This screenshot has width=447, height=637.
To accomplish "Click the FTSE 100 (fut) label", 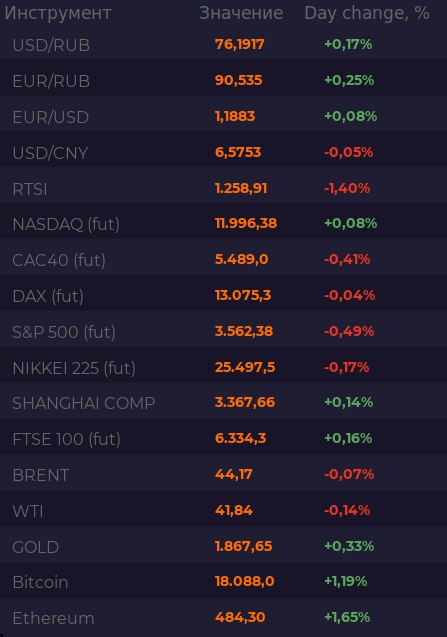I will pyautogui.click(x=66, y=439).
